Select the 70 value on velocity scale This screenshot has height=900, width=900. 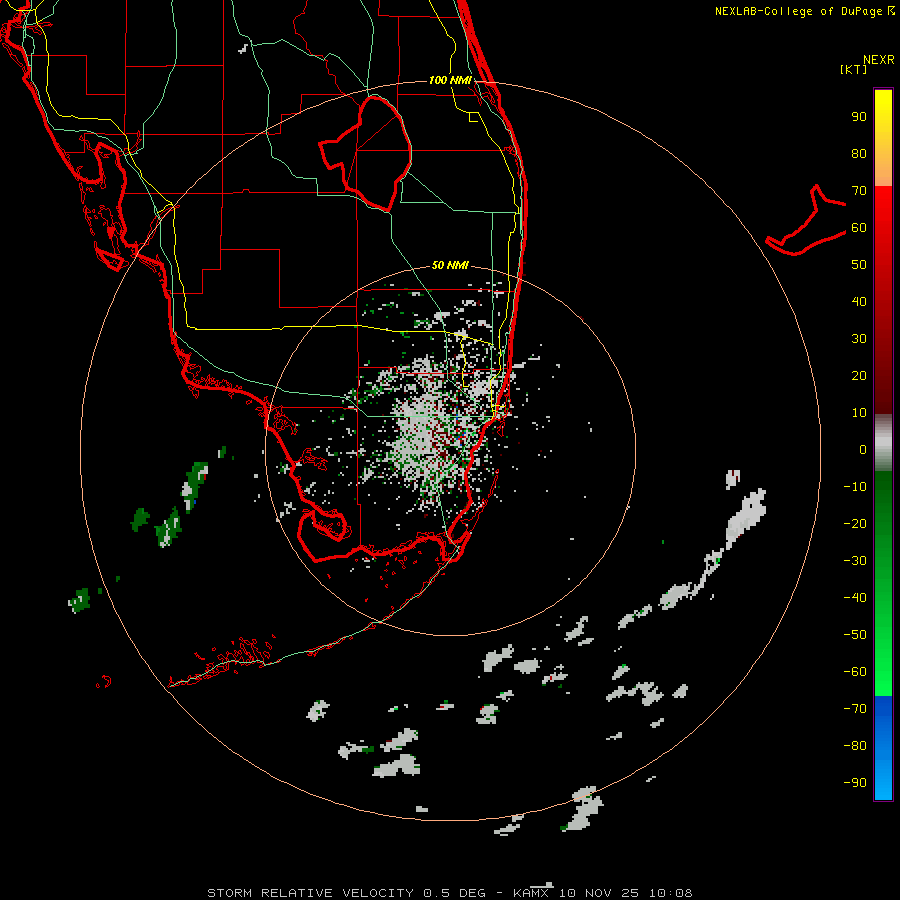(859, 191)
